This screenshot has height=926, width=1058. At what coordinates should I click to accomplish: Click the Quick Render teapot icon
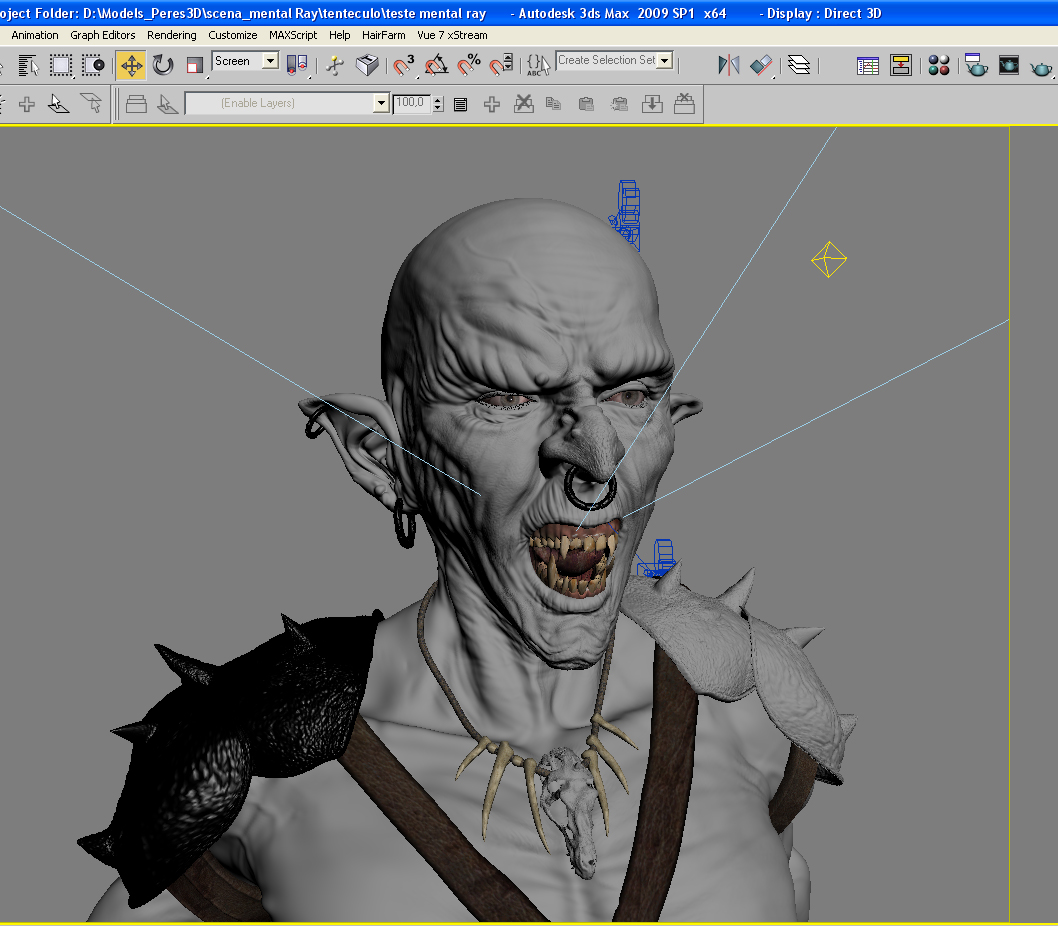click(1041, 67)
